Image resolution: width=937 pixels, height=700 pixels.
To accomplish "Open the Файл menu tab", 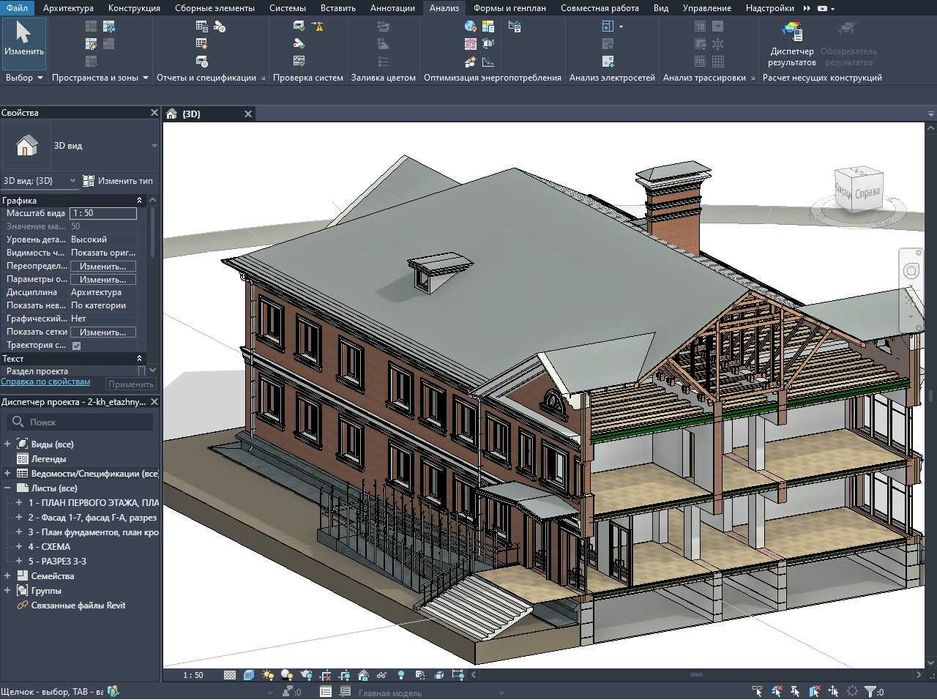I will pyautogui.click(x=17, y=8).
